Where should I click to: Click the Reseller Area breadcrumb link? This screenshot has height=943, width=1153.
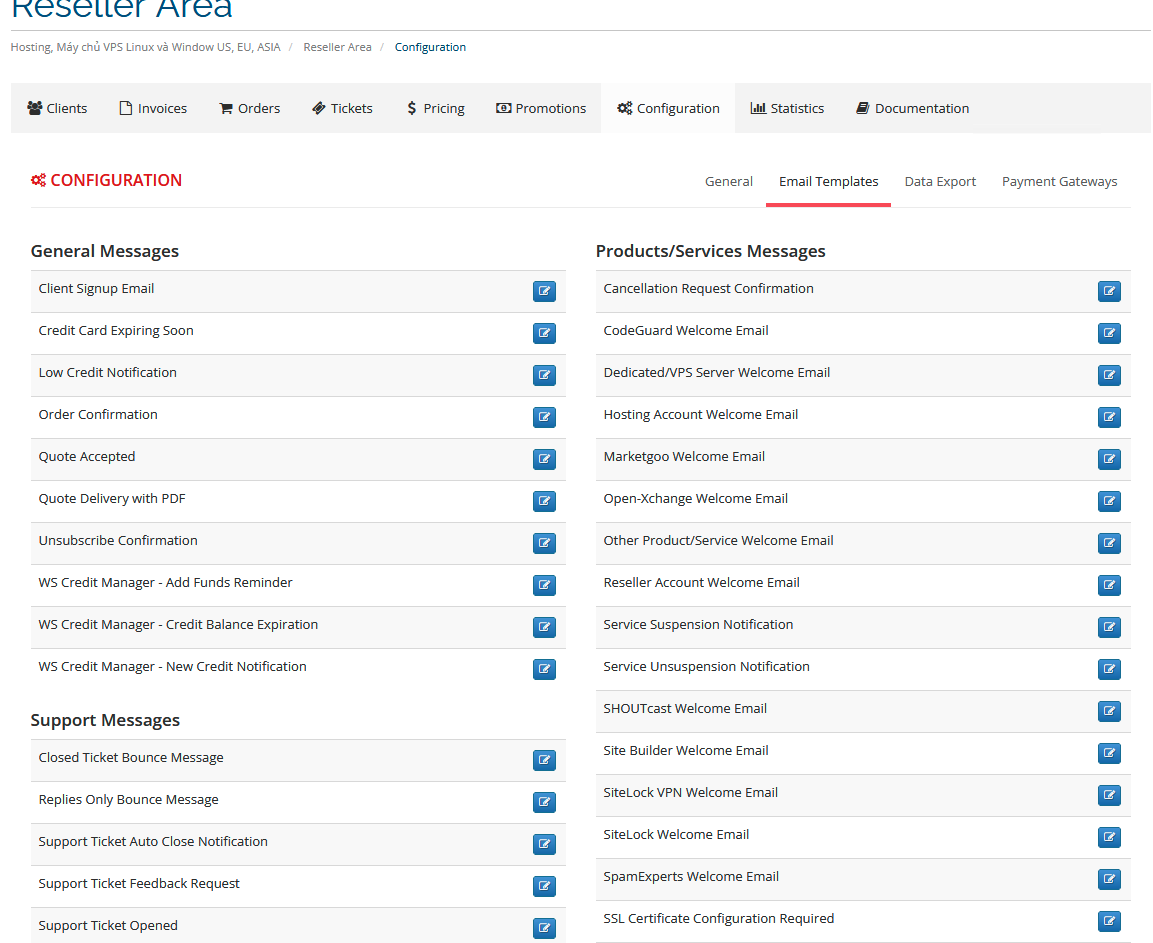click(337, 47)
